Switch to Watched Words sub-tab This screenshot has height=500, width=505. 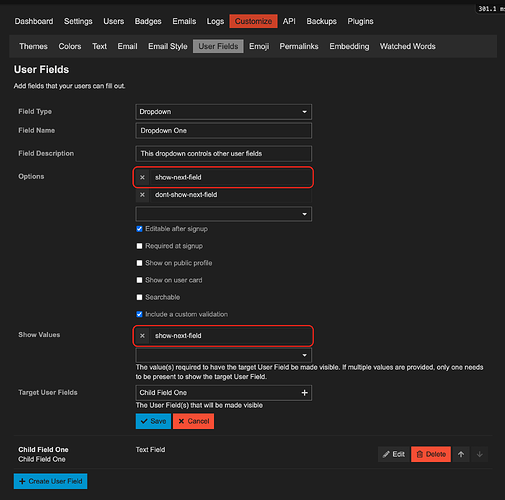coord(408,46)
